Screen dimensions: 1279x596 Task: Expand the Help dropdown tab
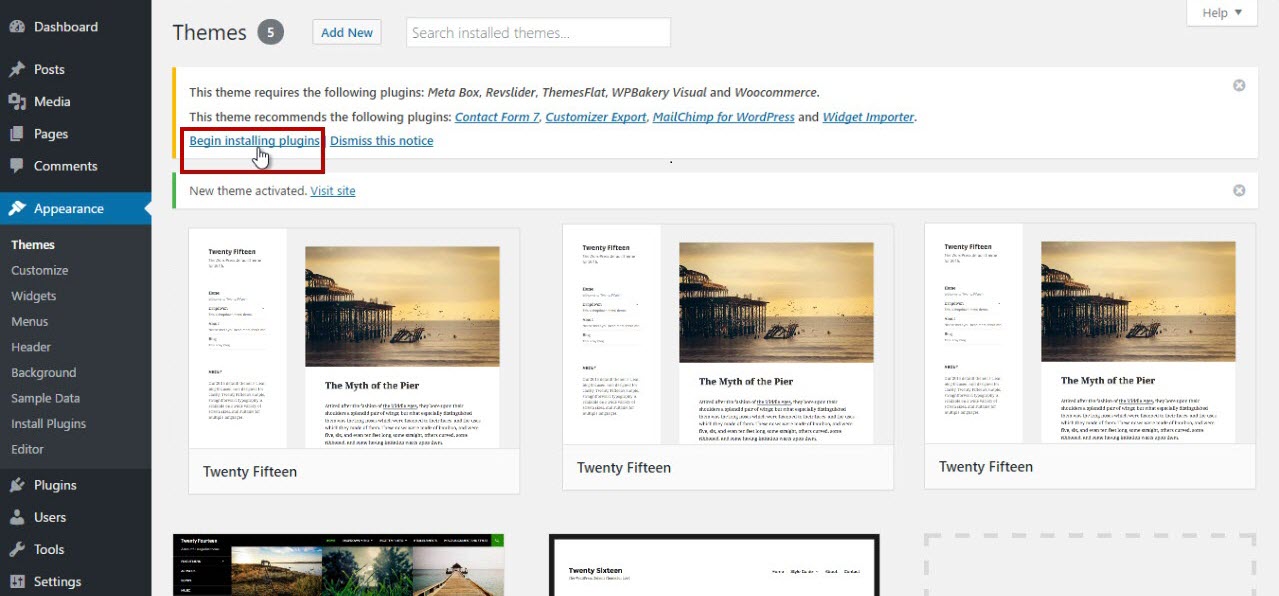point(1221,13)
